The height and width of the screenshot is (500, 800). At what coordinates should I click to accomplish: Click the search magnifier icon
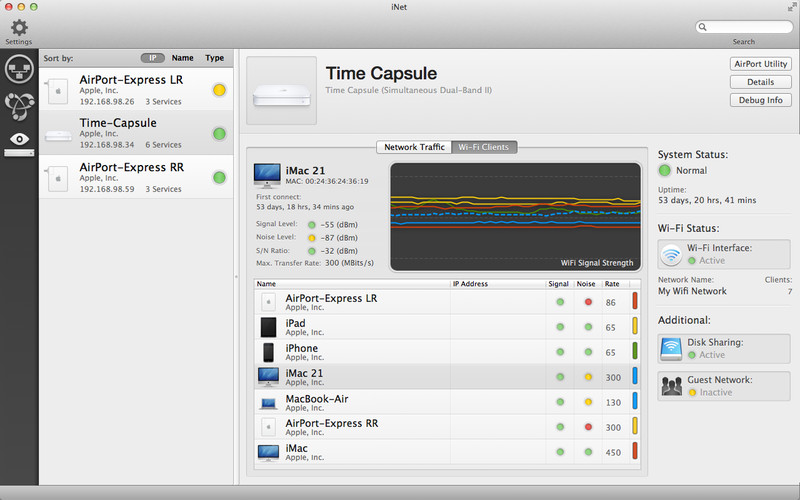coord(703,27)
